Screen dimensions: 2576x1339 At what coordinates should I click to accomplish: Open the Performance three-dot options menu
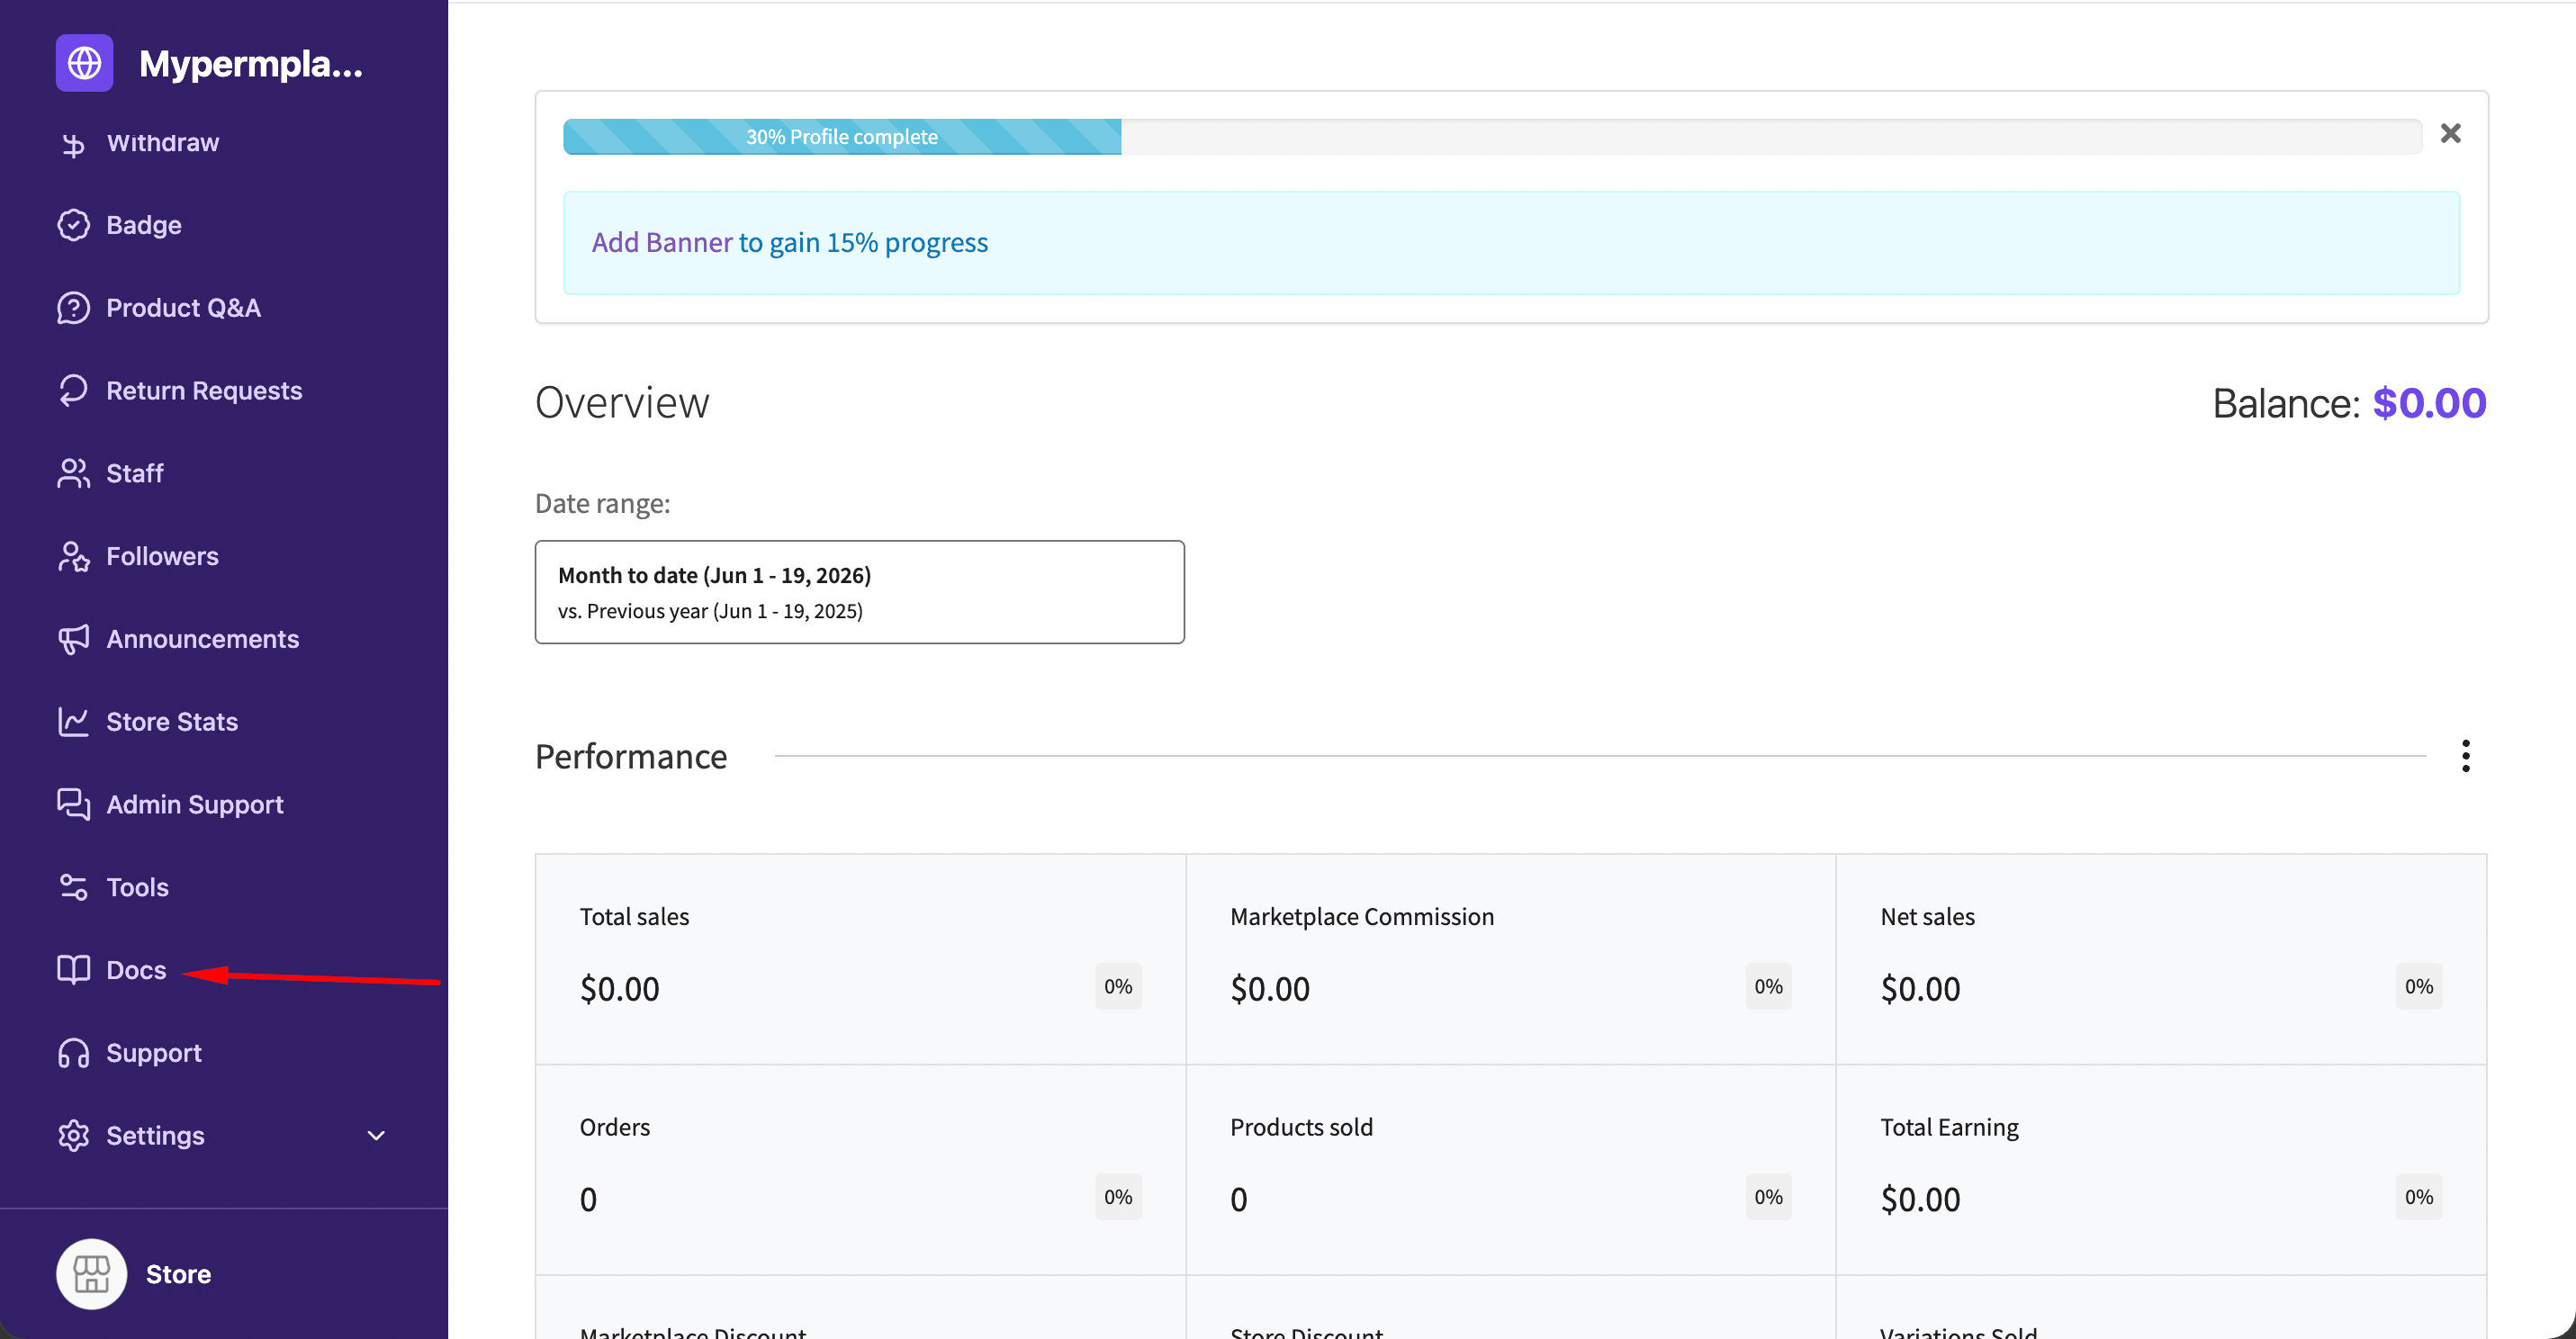(2465, 756)
